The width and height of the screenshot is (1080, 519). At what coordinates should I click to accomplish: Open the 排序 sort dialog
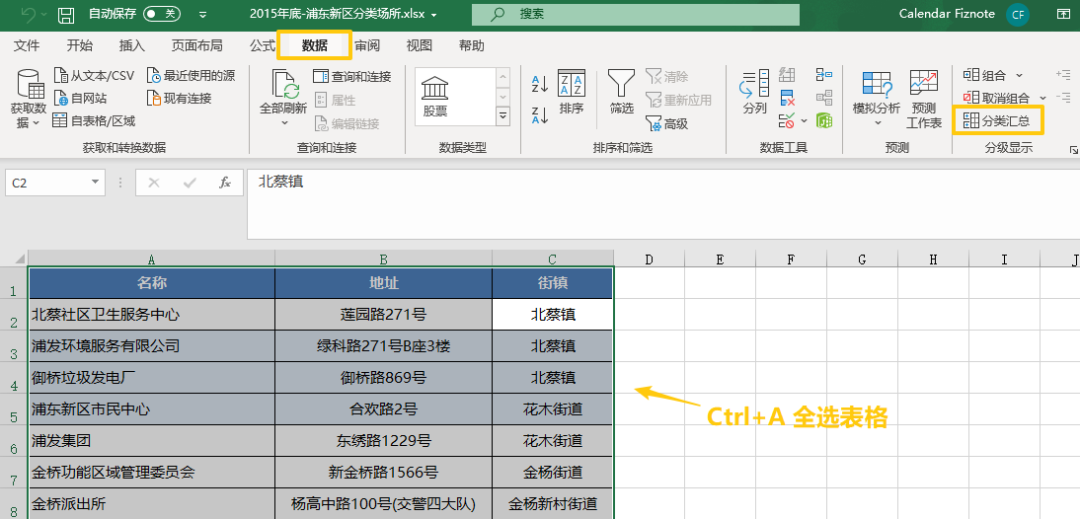click(572, 92)
